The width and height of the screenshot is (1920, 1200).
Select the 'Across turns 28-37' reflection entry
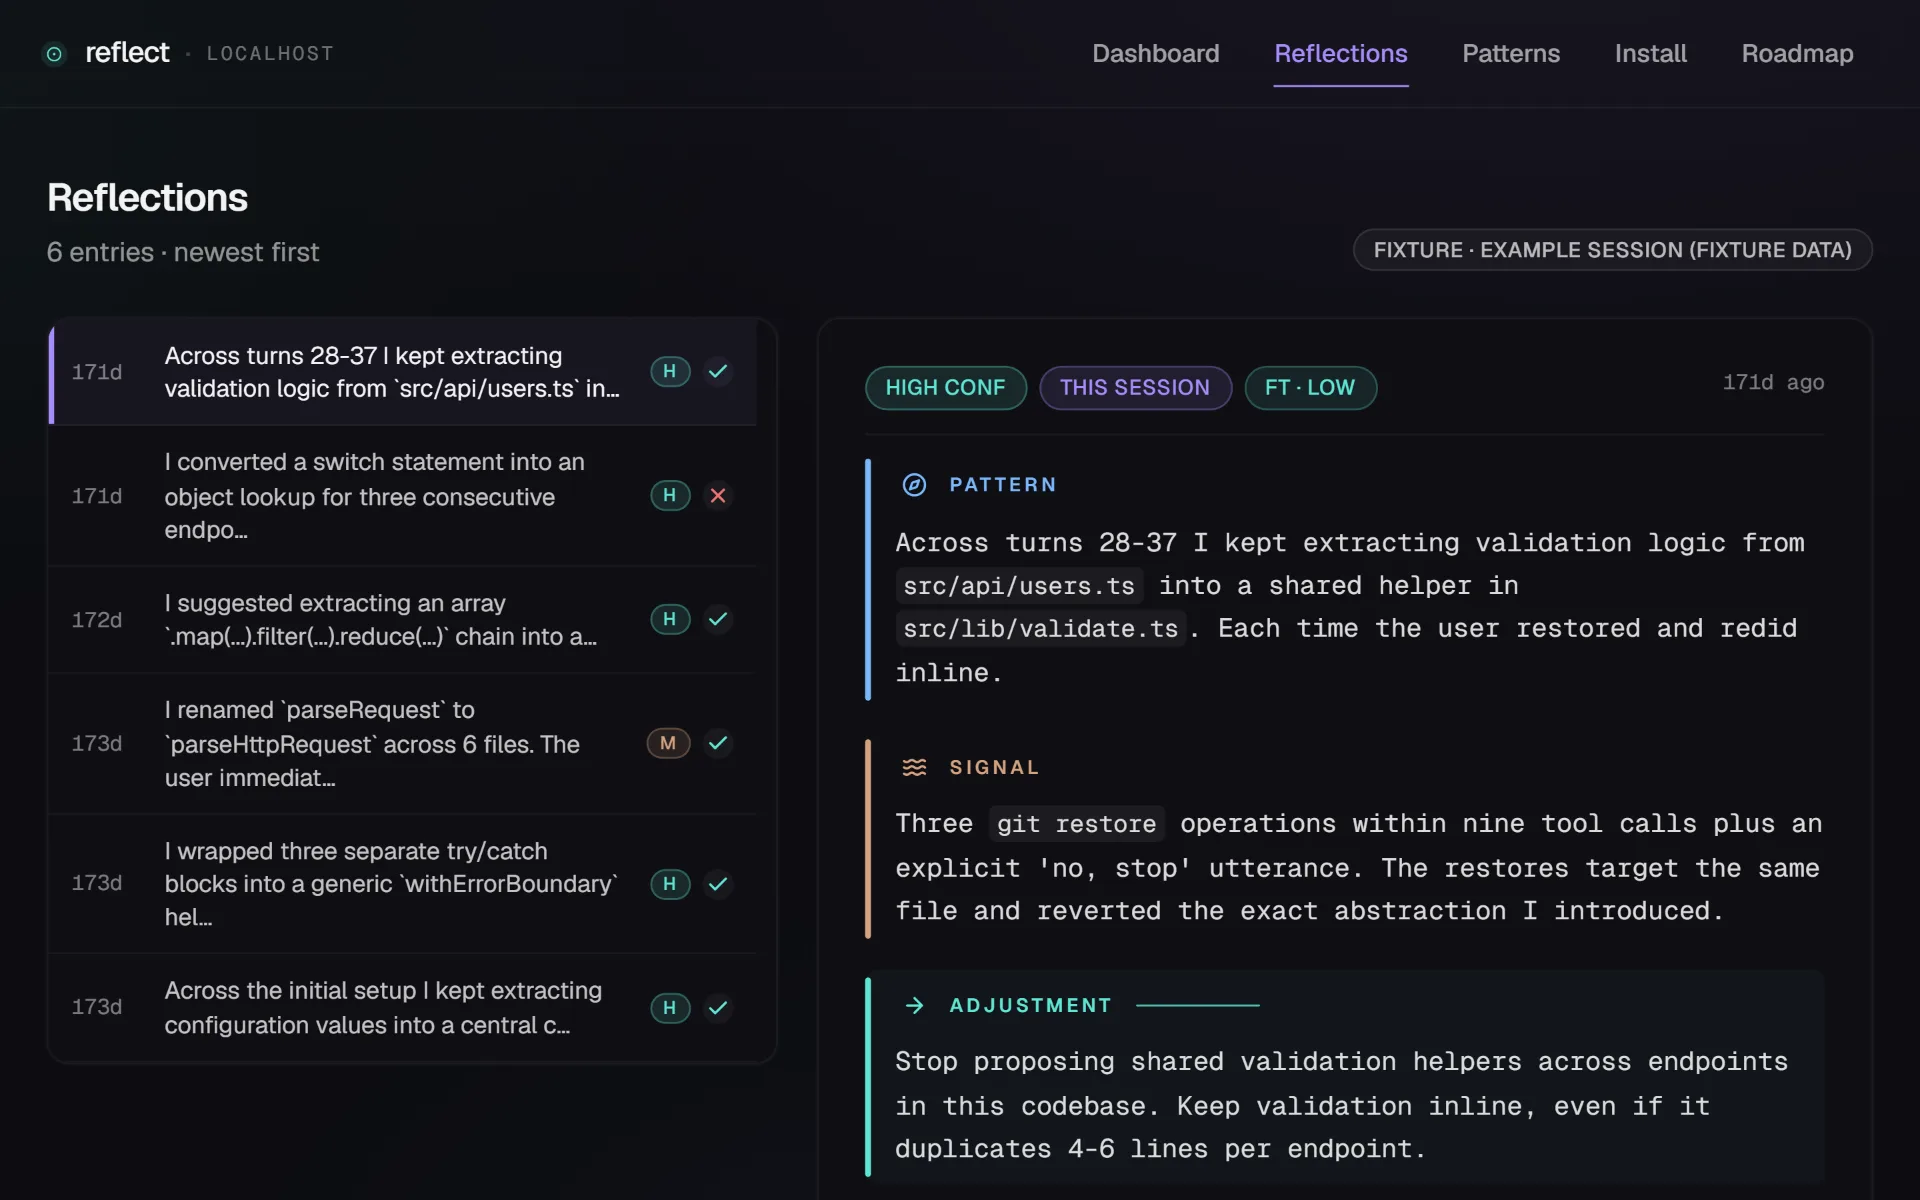tap(403, 371)
